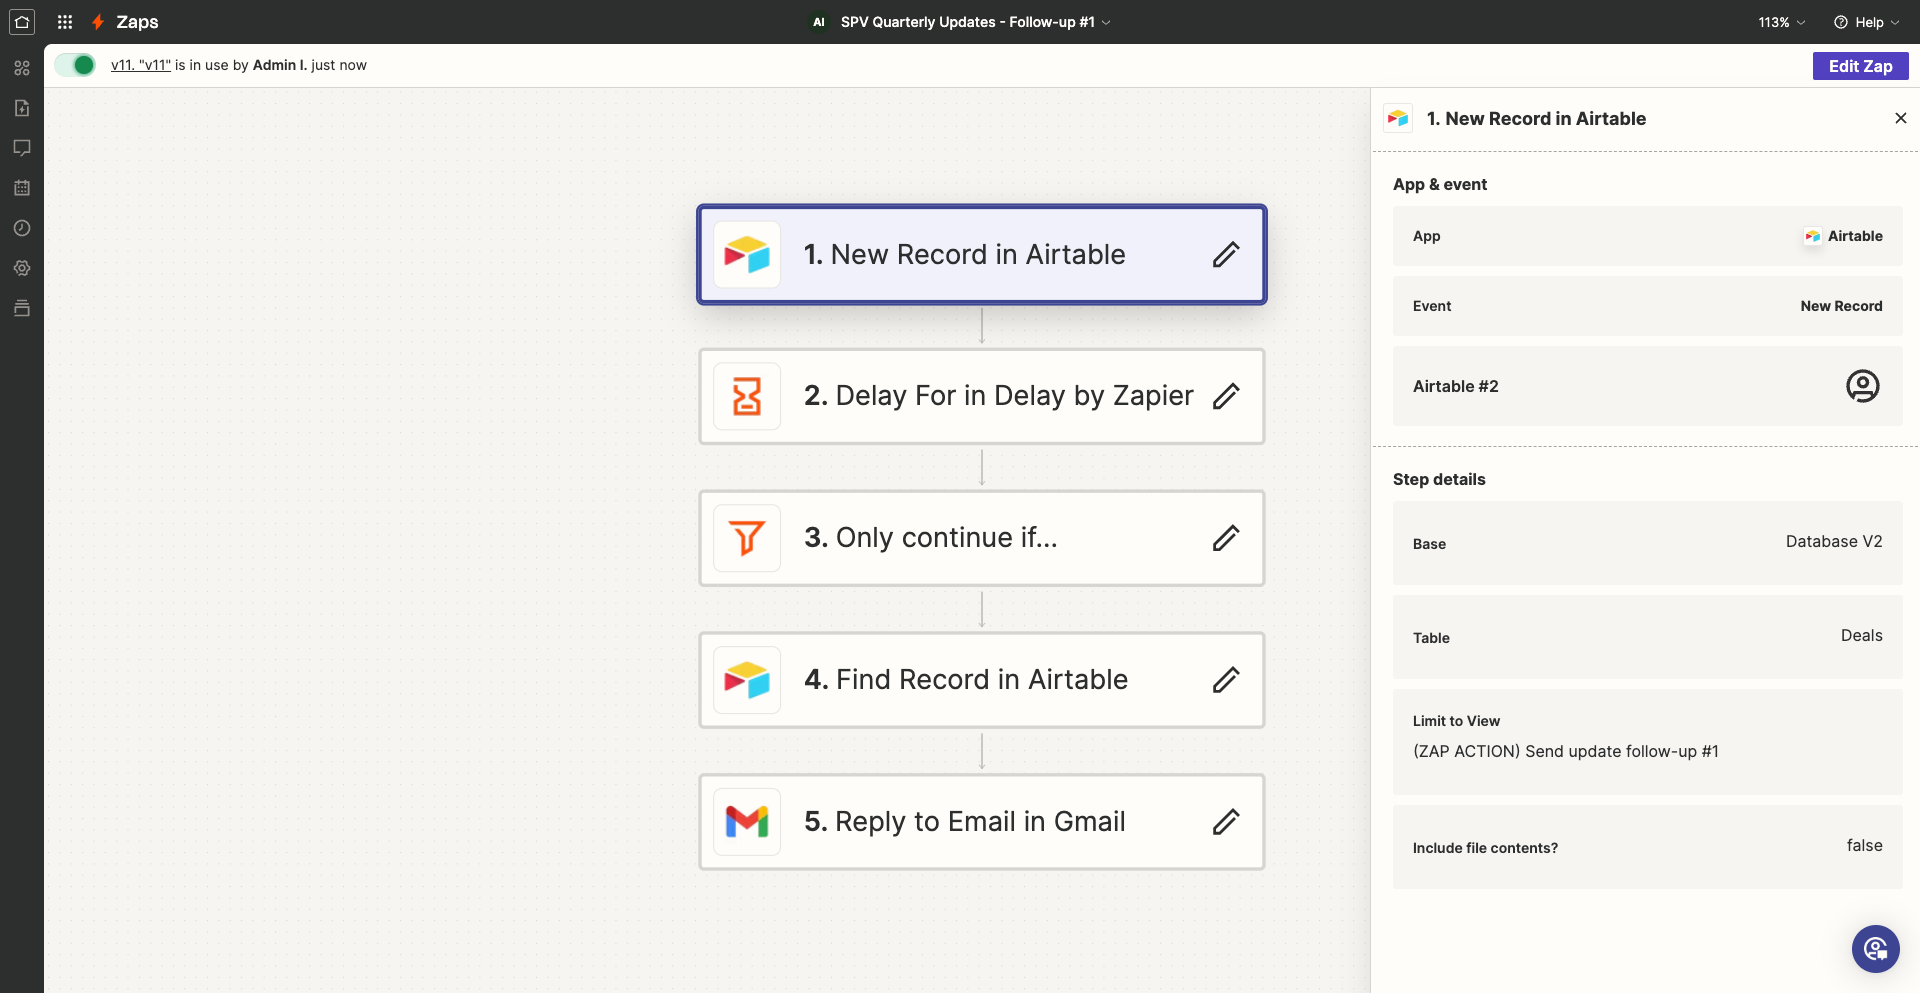This screenshot has width=1920, height=993.
Task: Click the Airtable #2 account label
Action: (1455, 386)
